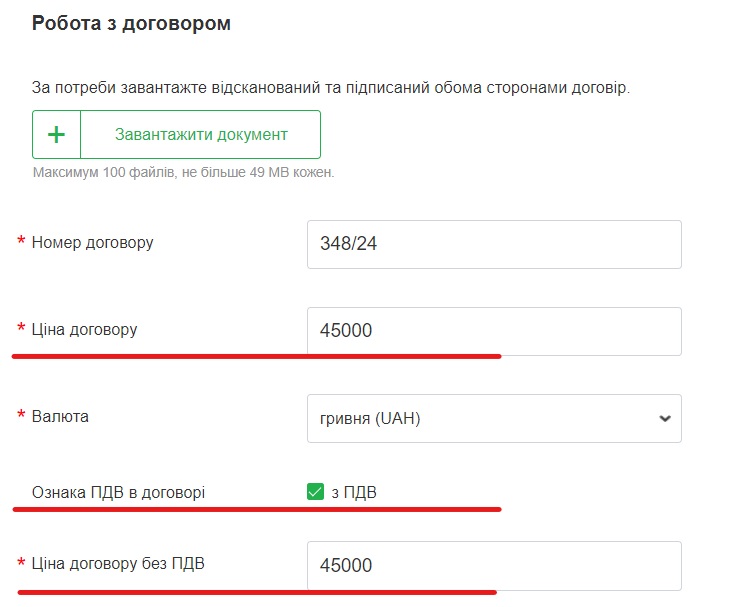Click the "Ціна договору" value field
This screenshot has width=746, height=607.
pos(494,331)
